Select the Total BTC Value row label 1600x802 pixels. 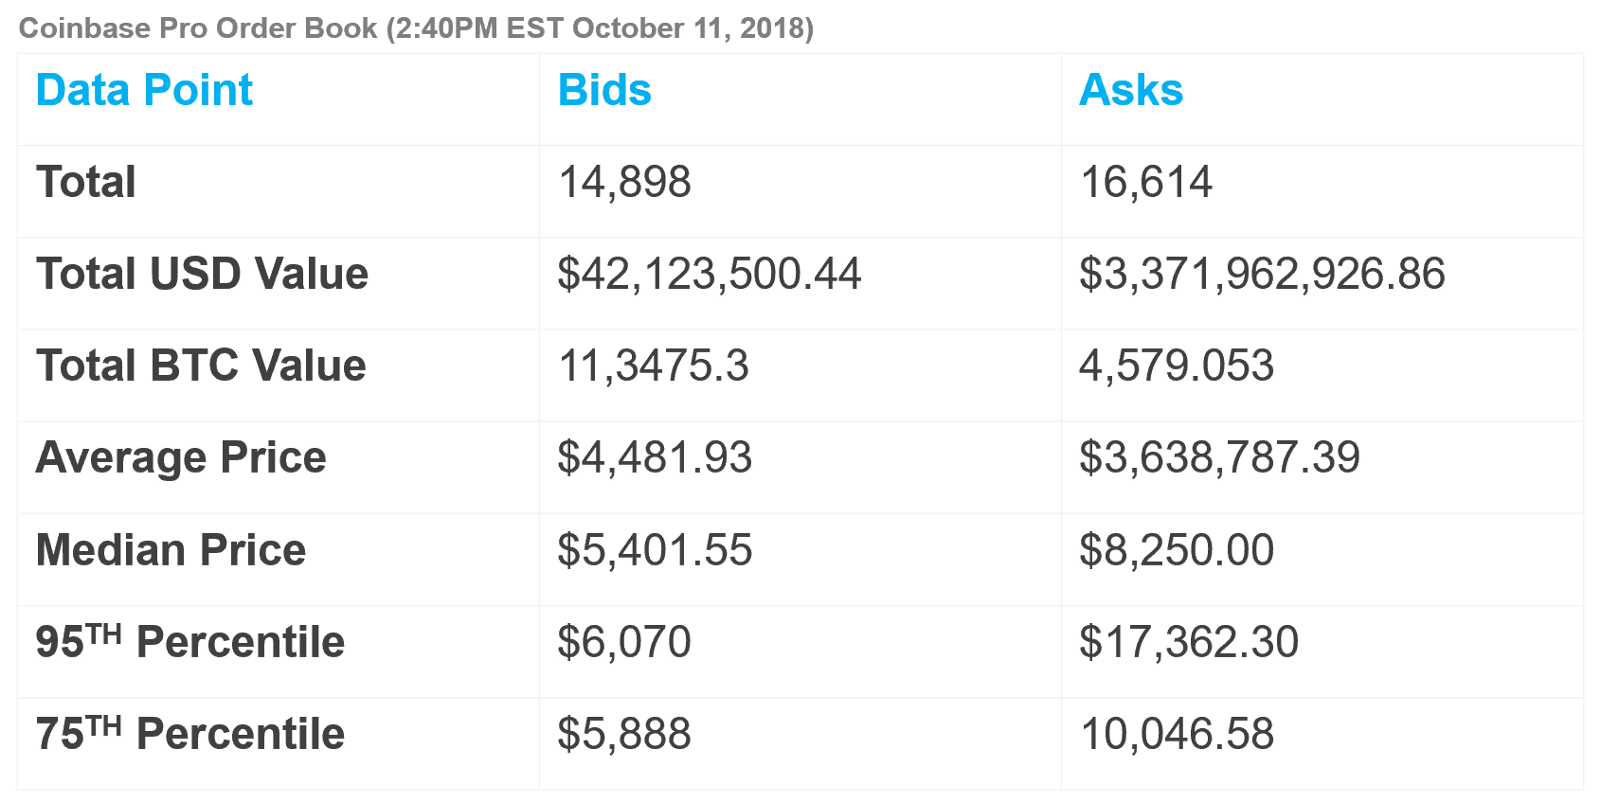(201, 366)
